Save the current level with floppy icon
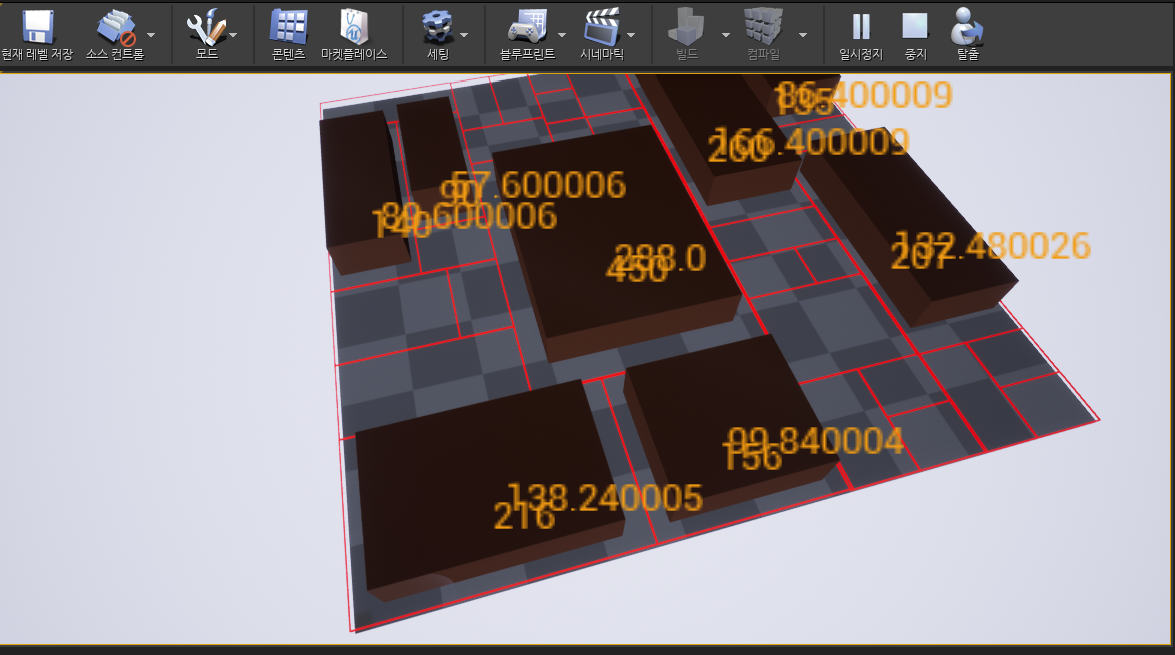Viewport: 1175px width, 655px height. [x=37, y=34]
